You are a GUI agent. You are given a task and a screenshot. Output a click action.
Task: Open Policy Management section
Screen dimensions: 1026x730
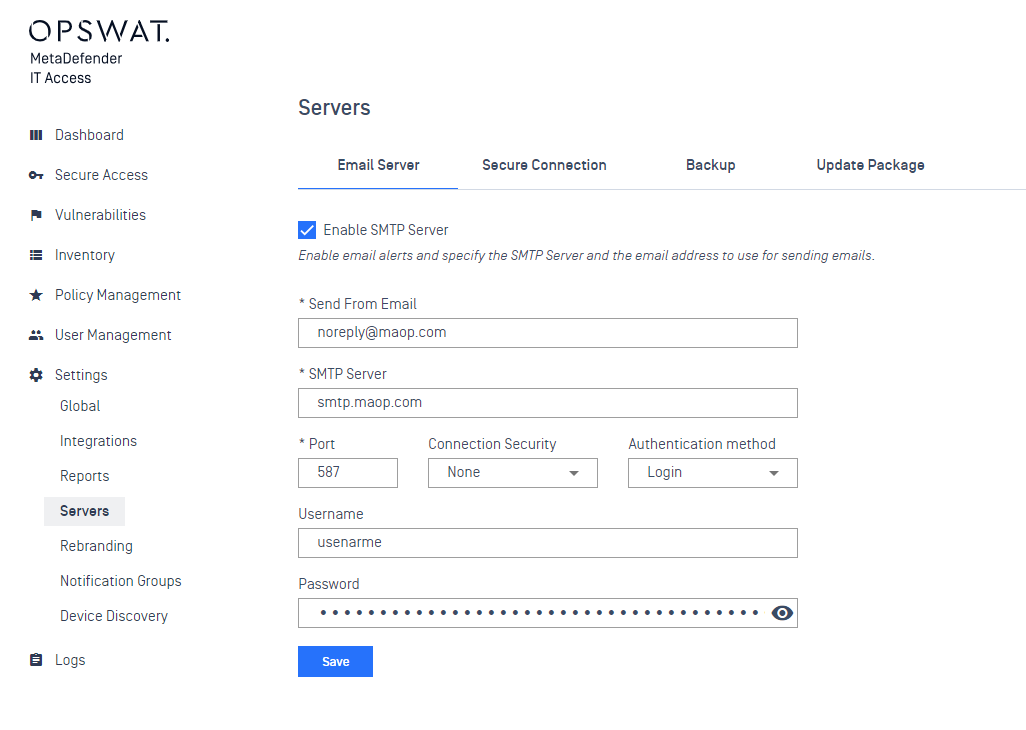click(118, 295)
